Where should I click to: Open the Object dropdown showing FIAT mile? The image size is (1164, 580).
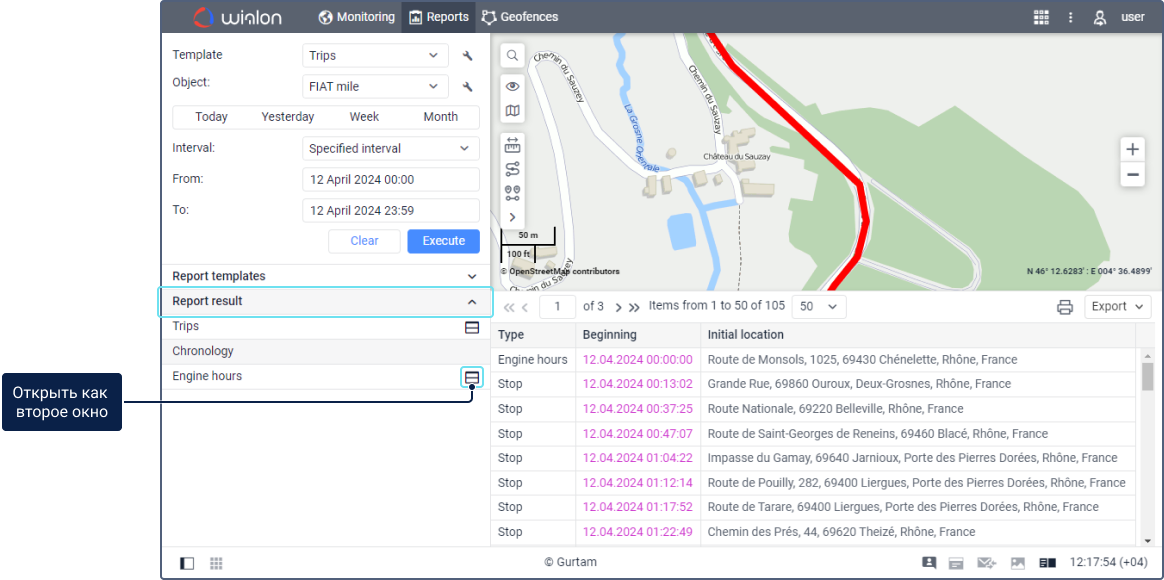click(375, 87)
